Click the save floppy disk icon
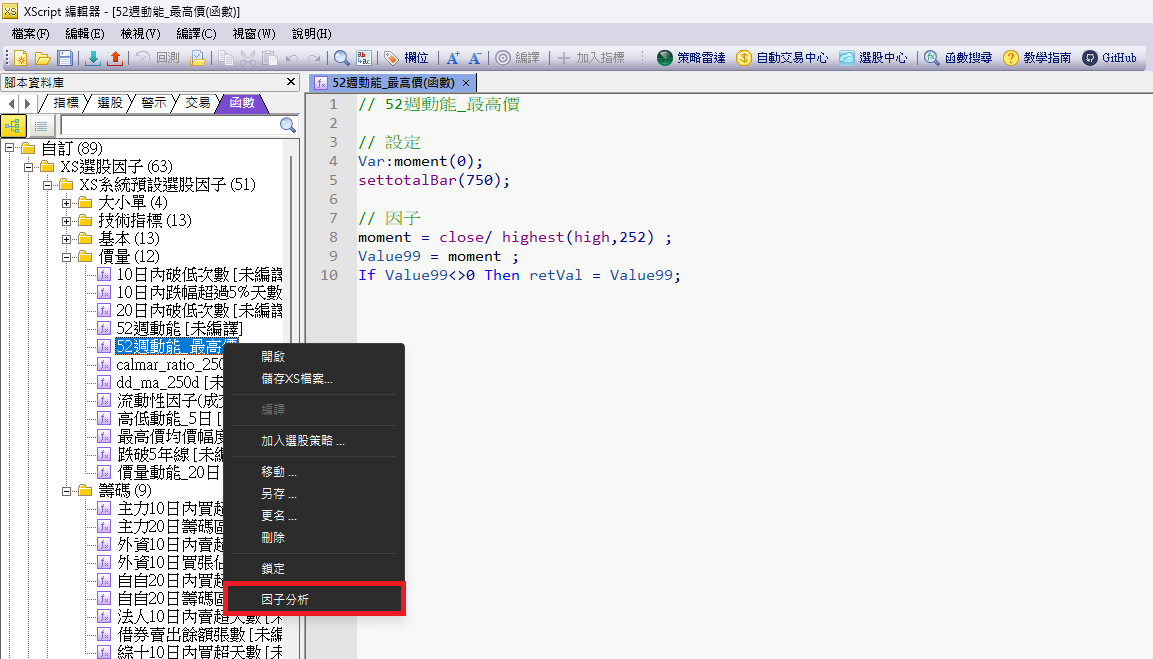This screenshot has height=659, width=1153. [x=65, y=58]
